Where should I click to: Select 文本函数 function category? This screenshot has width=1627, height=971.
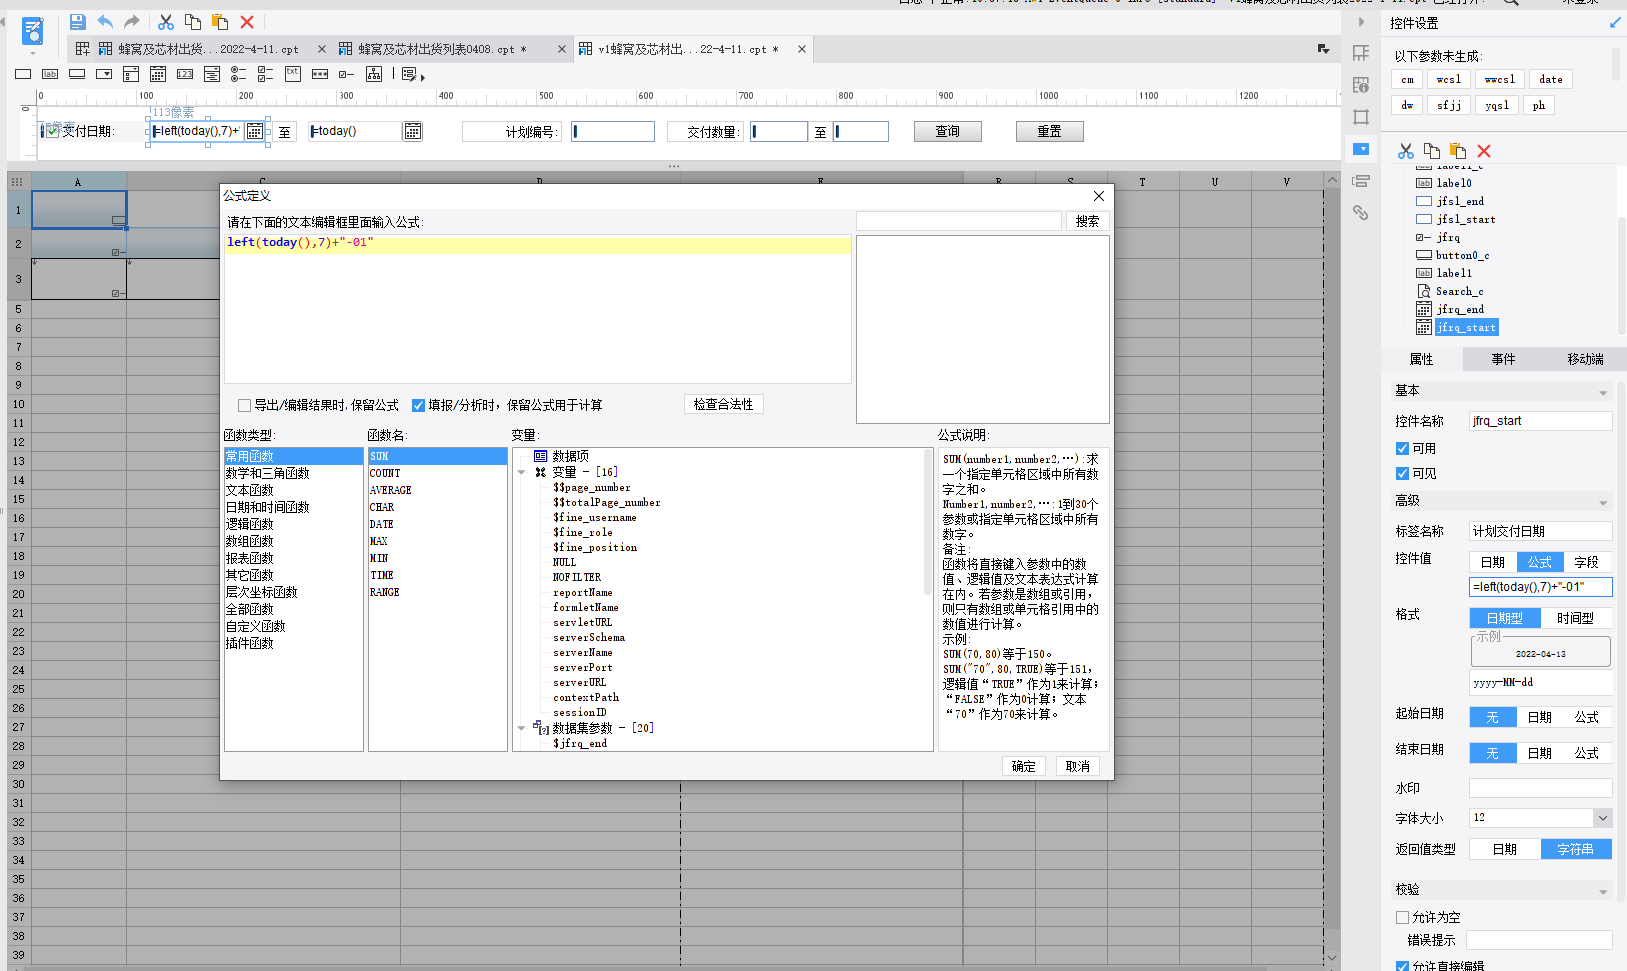point(249,490)
